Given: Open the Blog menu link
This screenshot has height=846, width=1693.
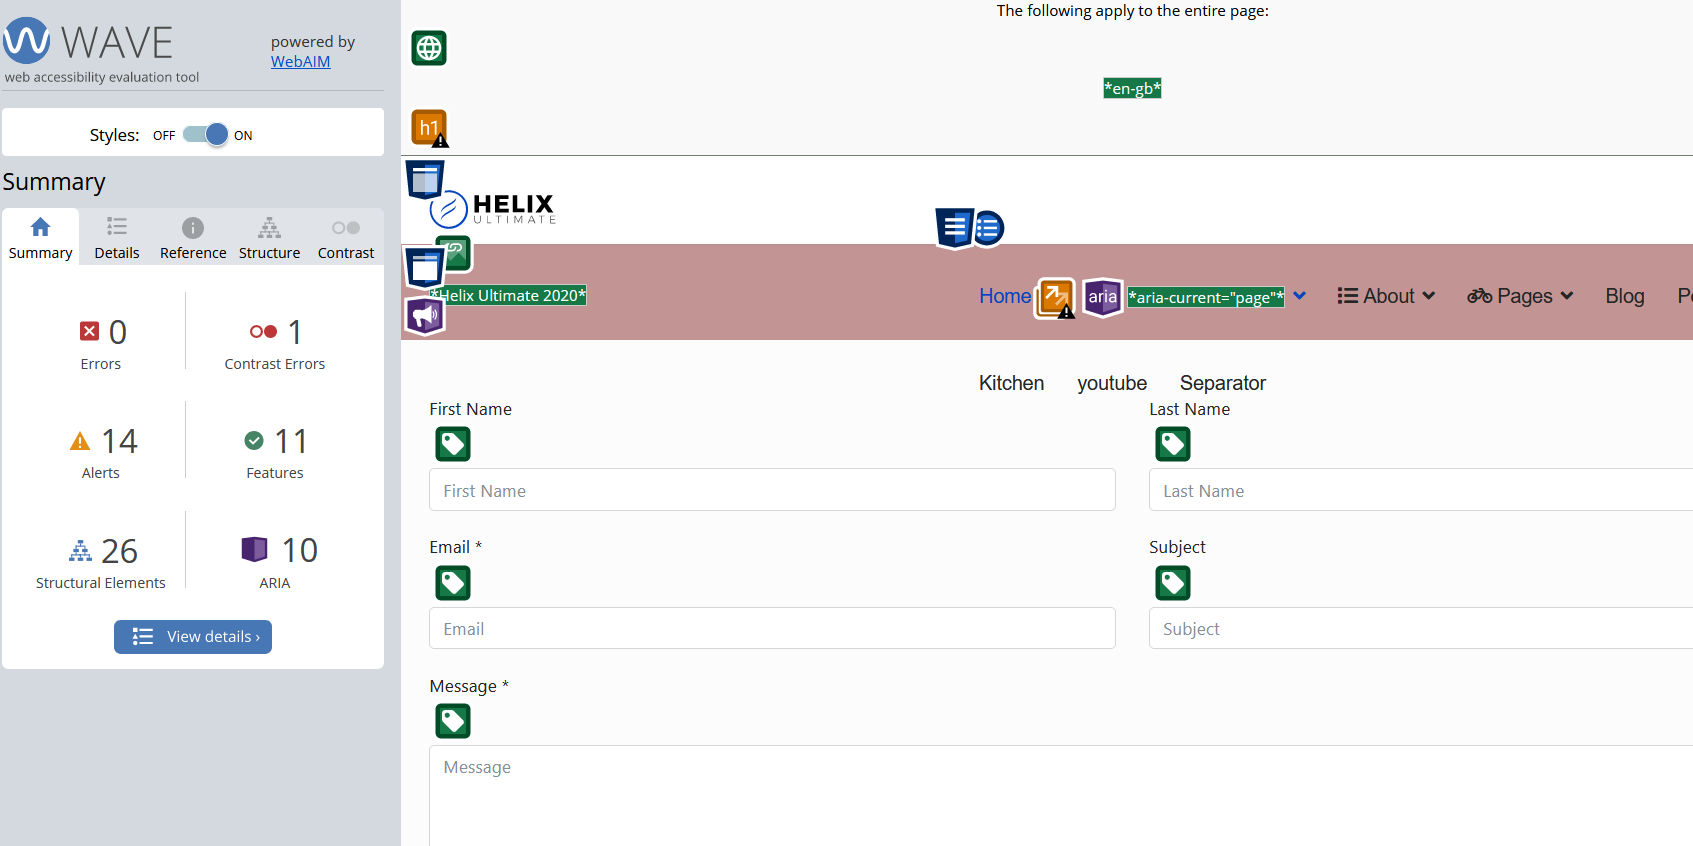Looking at the screenshot, I should pos(1624,296).
